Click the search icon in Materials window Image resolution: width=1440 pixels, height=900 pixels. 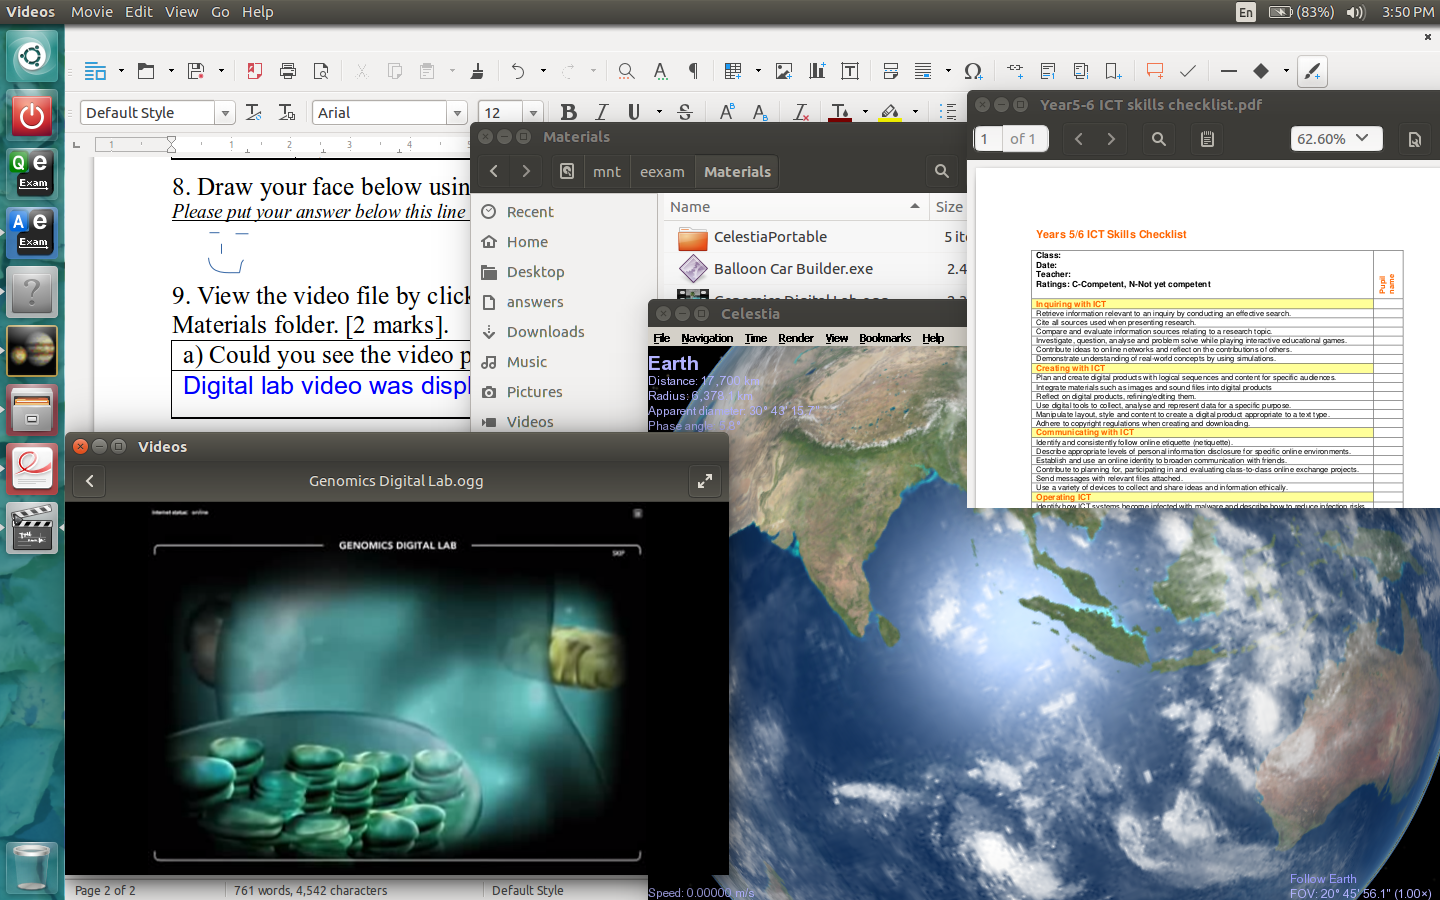coord(941,171)
